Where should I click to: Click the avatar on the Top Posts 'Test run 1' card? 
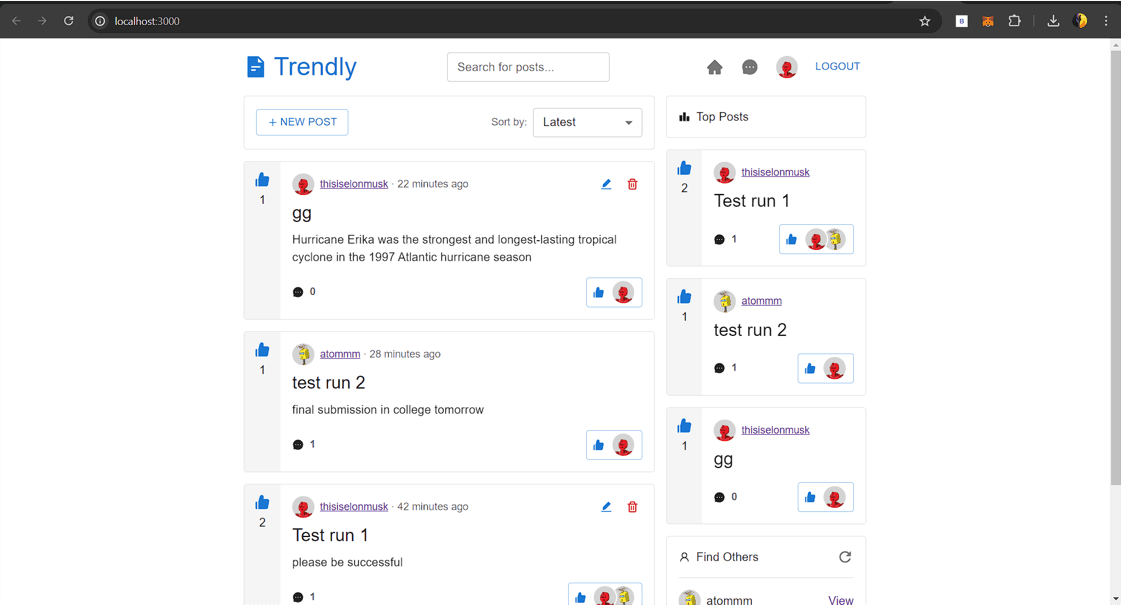724,172
